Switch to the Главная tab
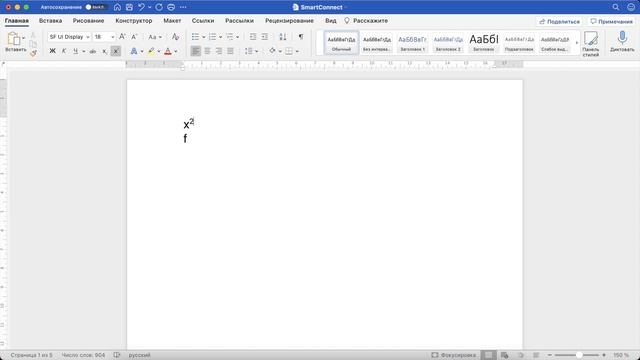640x360 pixels. tap(17, 21)
